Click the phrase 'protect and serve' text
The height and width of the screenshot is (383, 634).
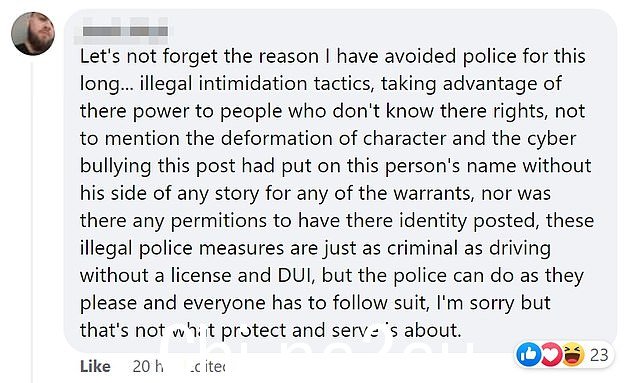pos(298,330)
